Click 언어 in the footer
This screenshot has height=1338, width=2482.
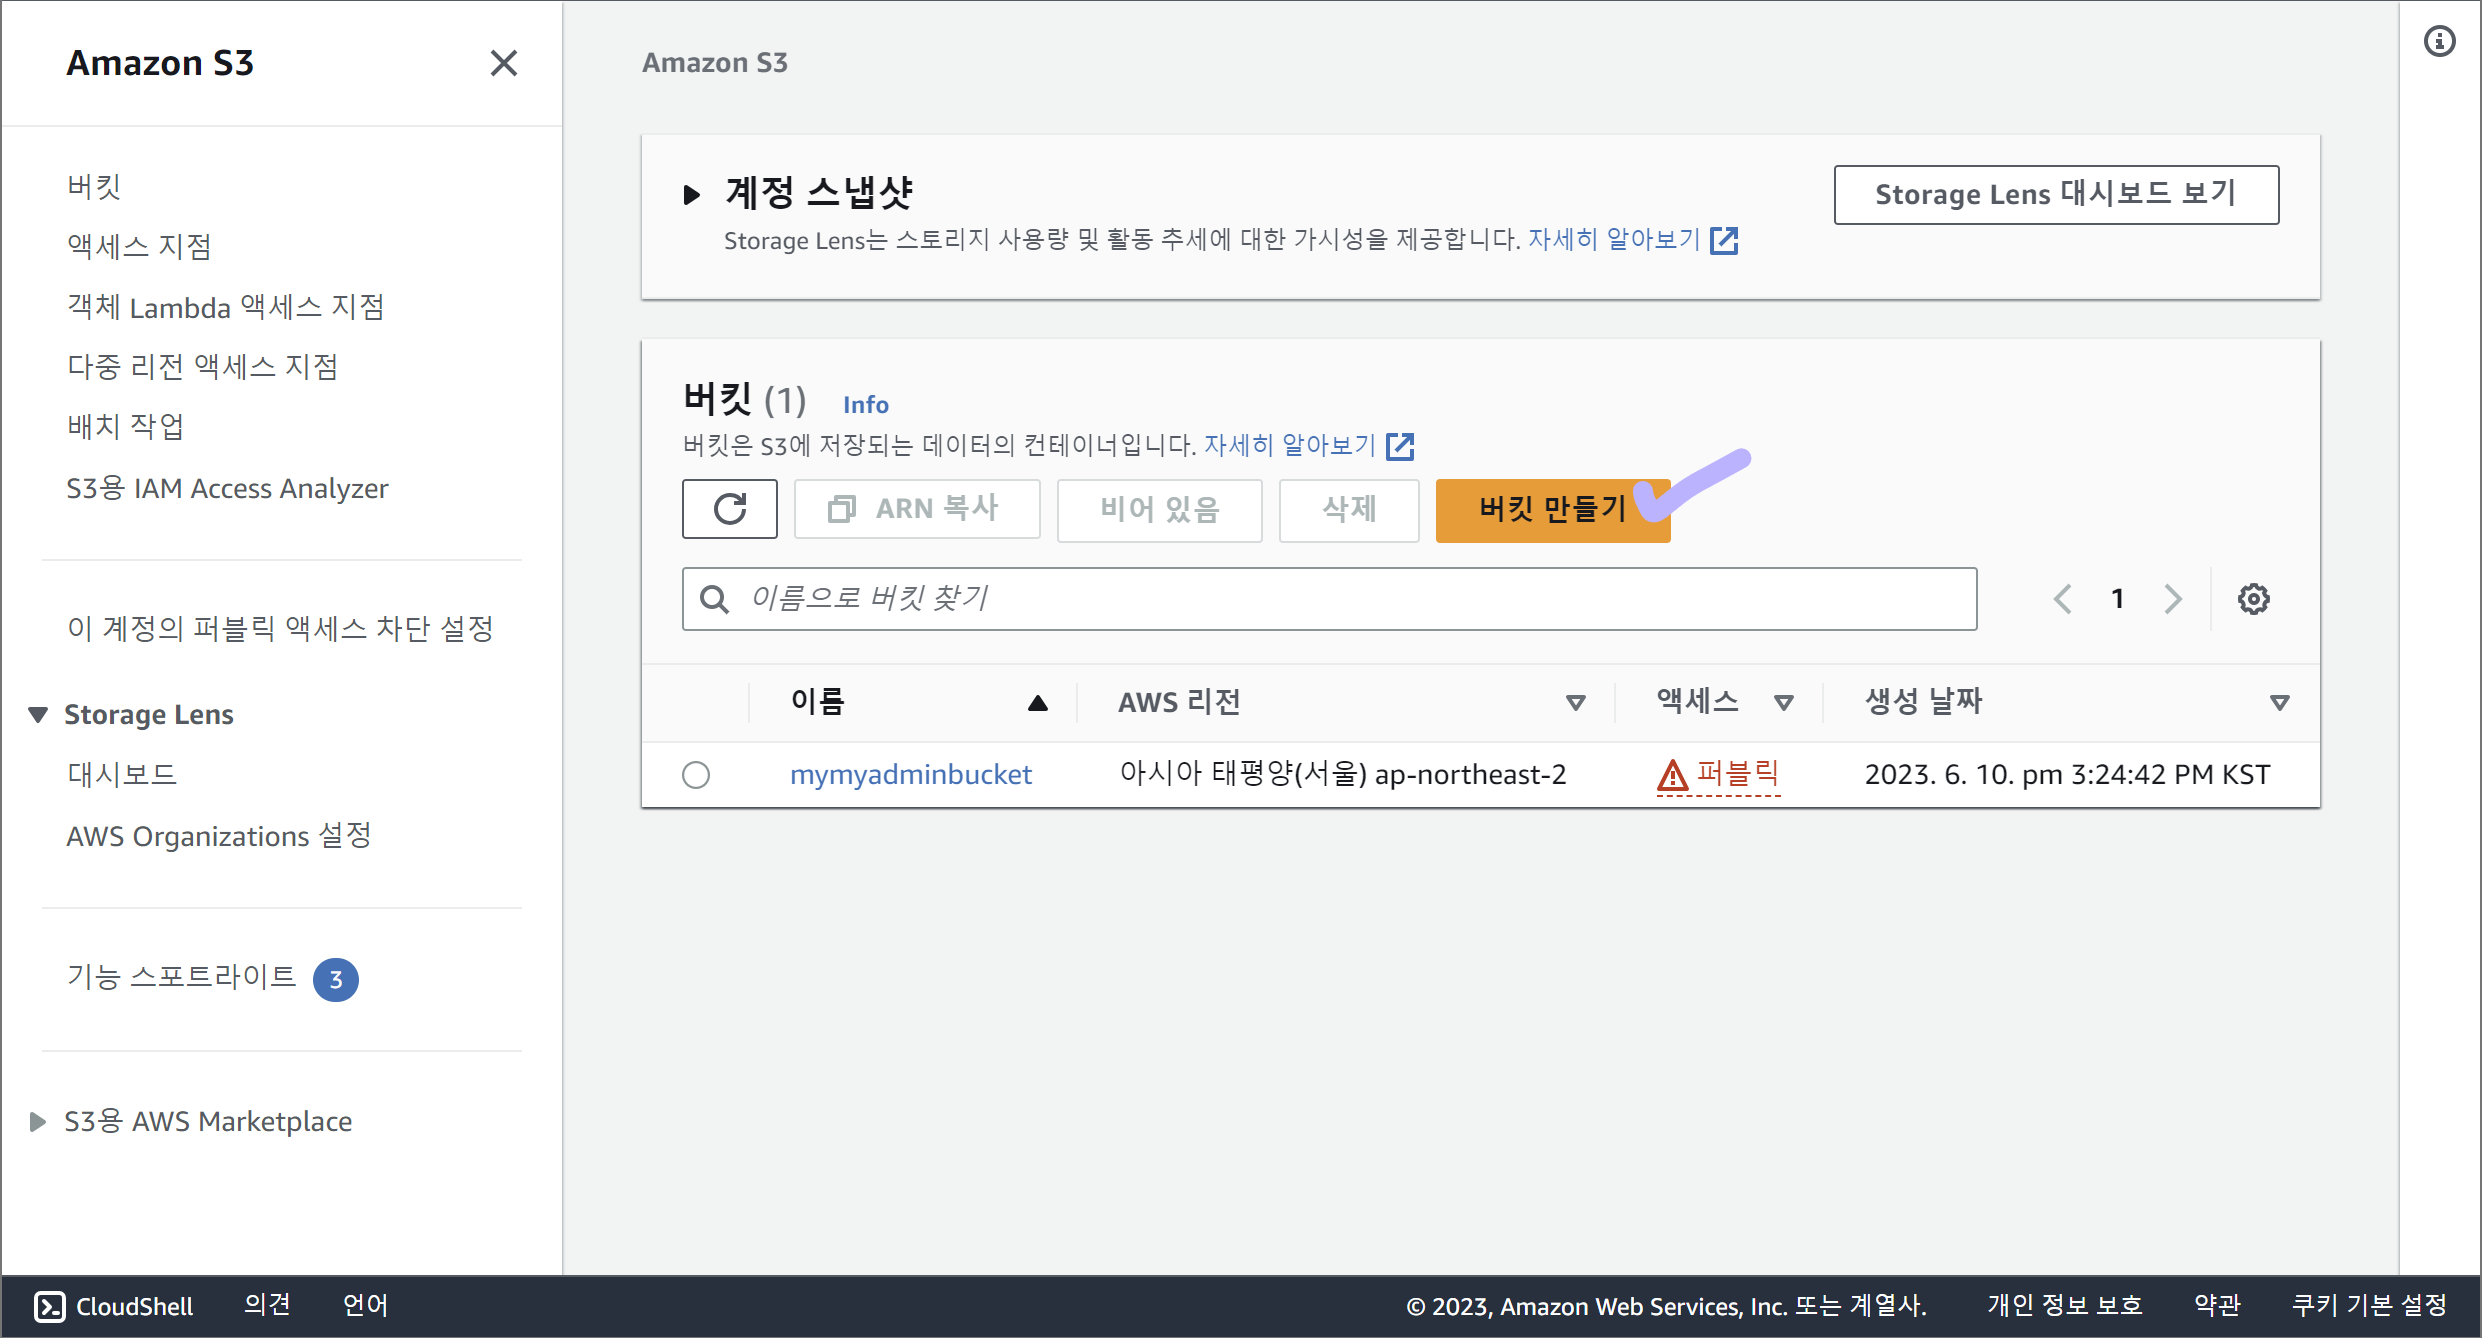[x=365, y=1305]
